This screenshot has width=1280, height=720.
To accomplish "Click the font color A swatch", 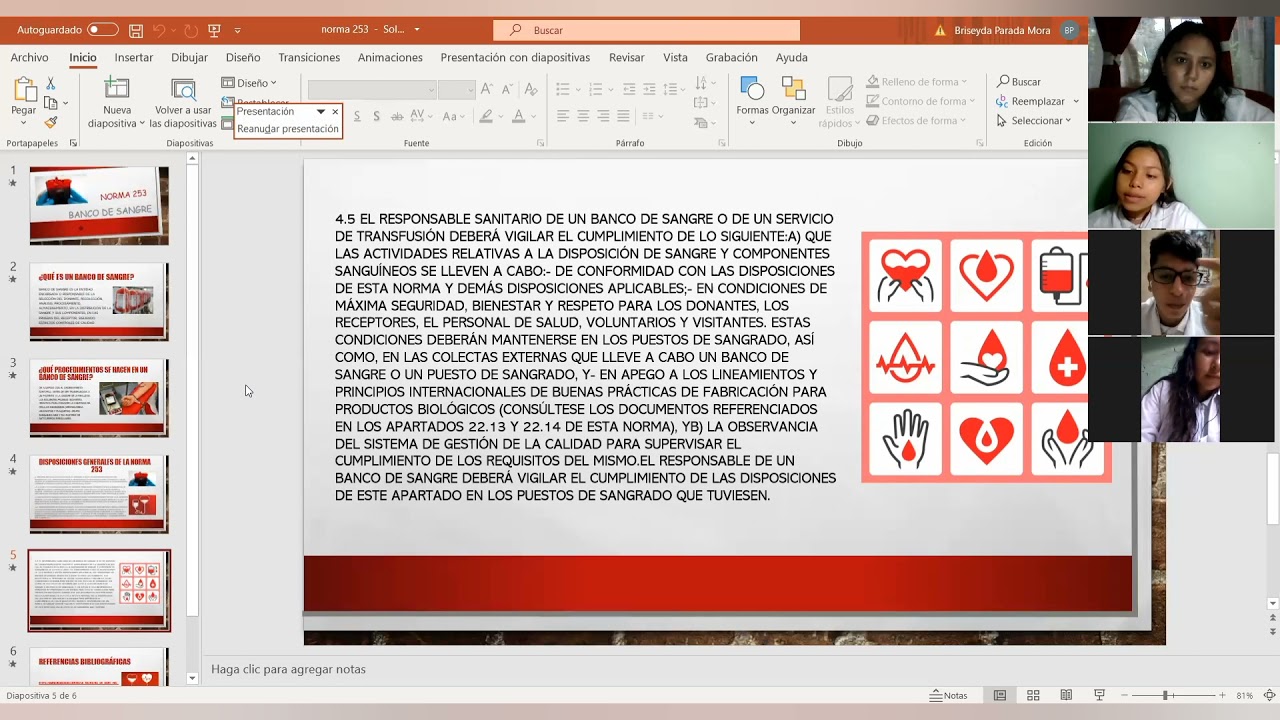I will pos(518,116).
